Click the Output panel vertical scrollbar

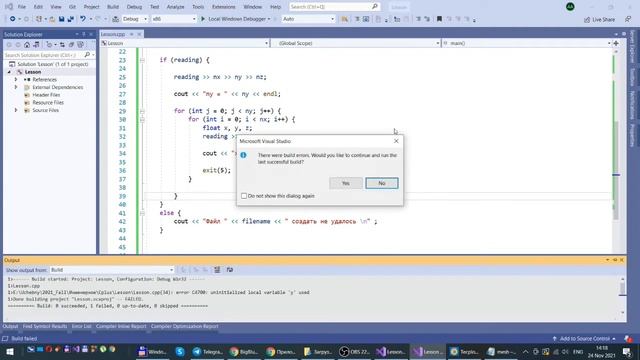click(622, 296)
